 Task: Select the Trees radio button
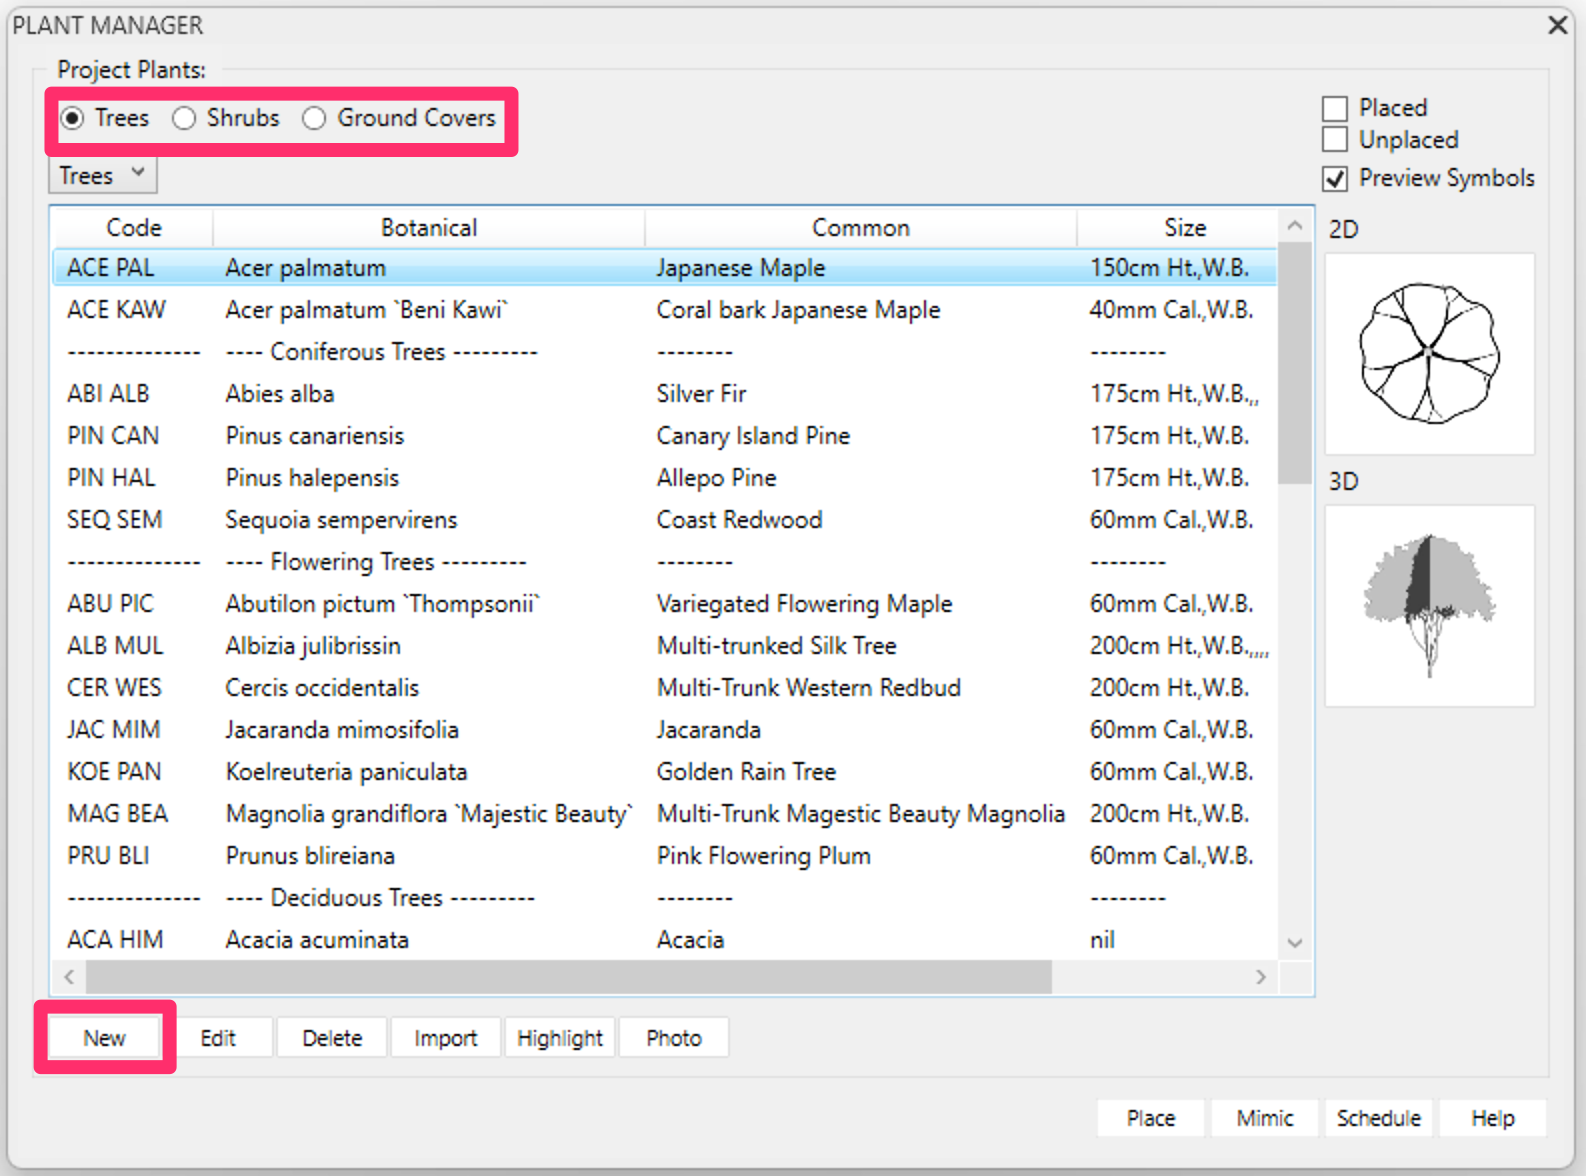72,118
